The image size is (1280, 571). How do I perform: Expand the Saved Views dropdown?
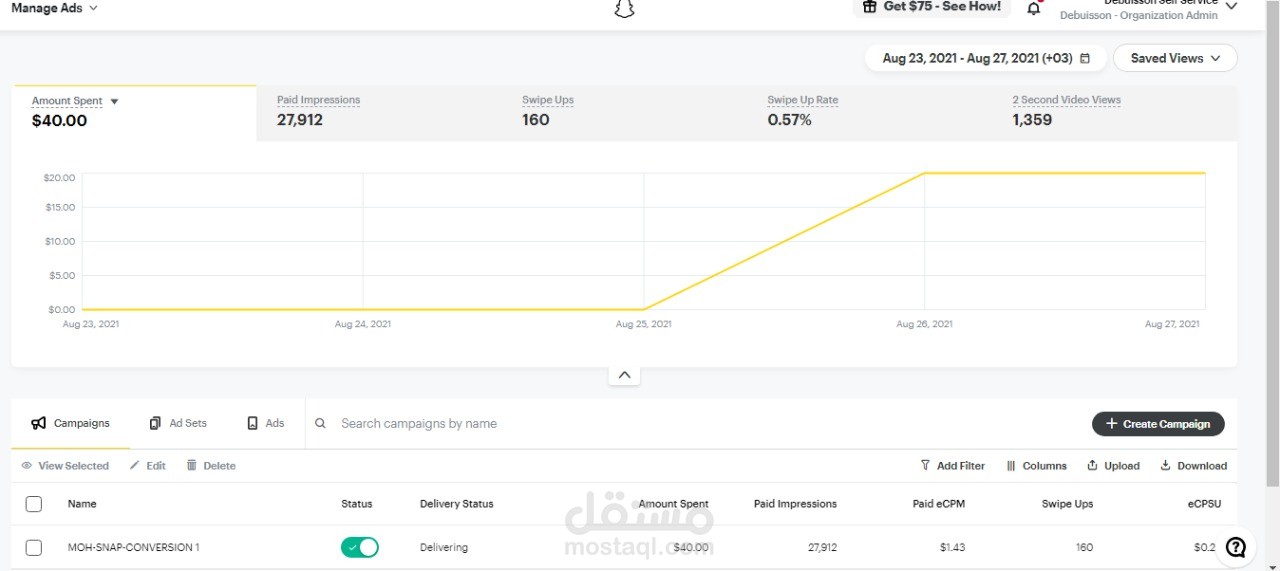click(1175, 58)
